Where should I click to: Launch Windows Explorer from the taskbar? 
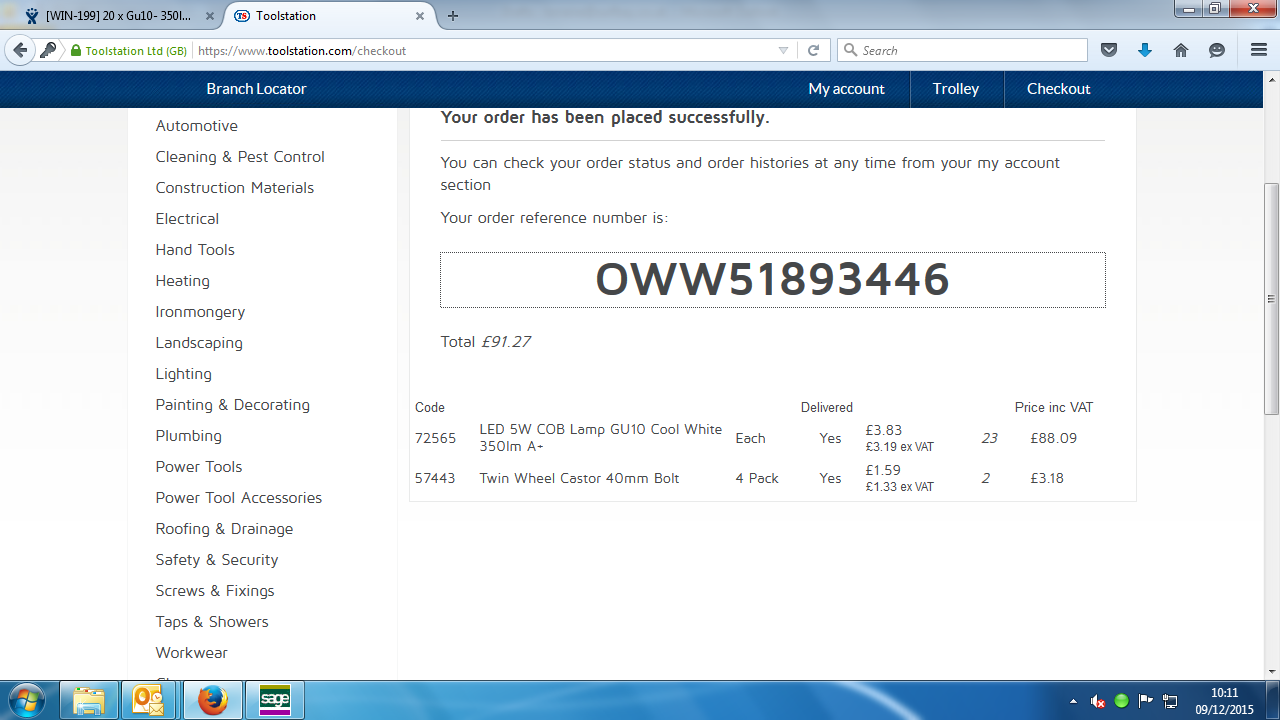tap(89, 700)
